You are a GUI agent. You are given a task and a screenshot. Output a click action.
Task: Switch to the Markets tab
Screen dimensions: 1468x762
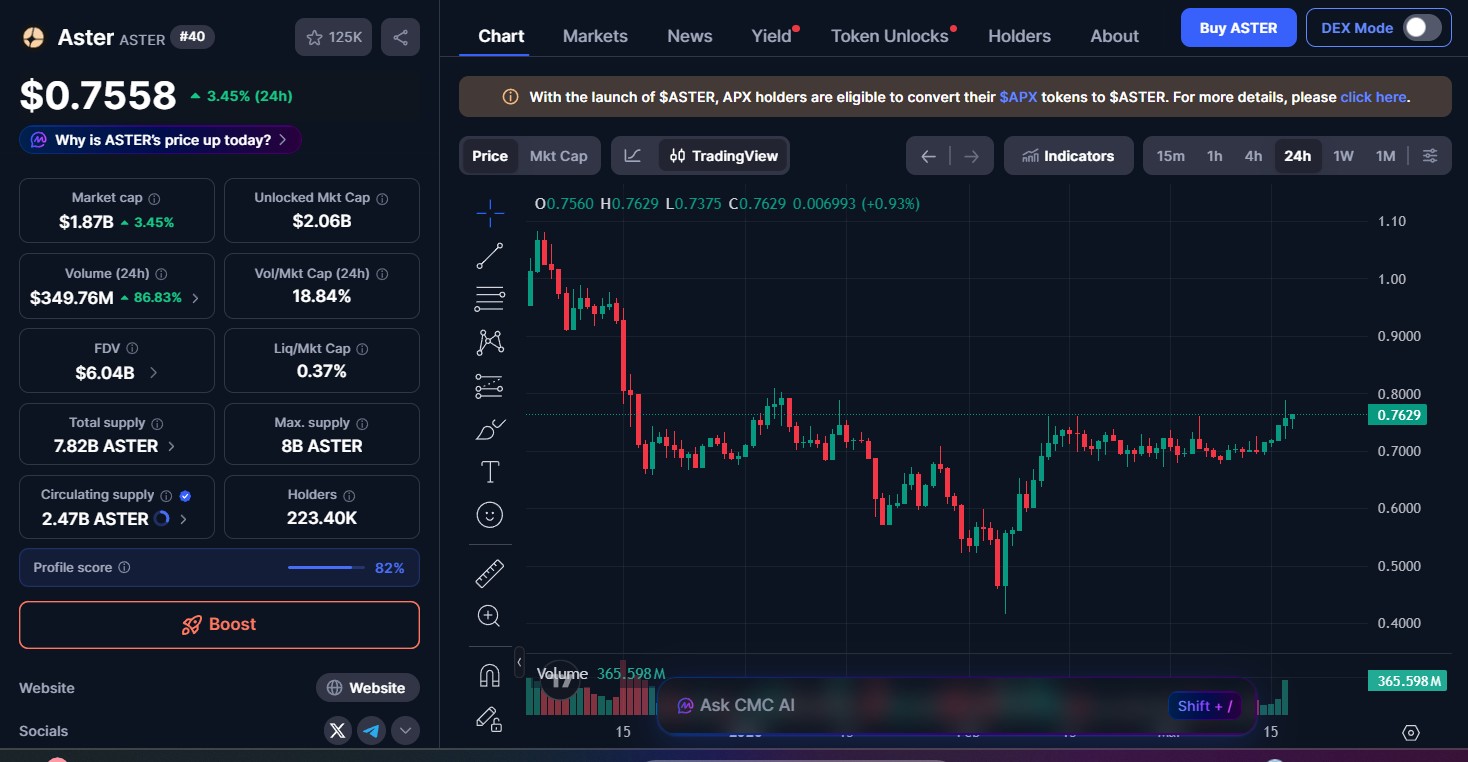[x=595, y=36]
